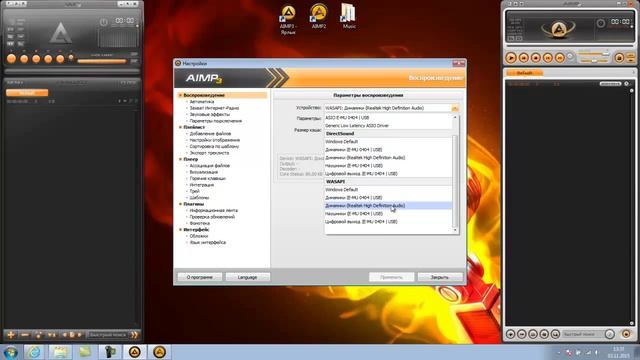Click the balance slider below volume in the right player
Screen dimensions: 640x360
click(x=593, y=61)
